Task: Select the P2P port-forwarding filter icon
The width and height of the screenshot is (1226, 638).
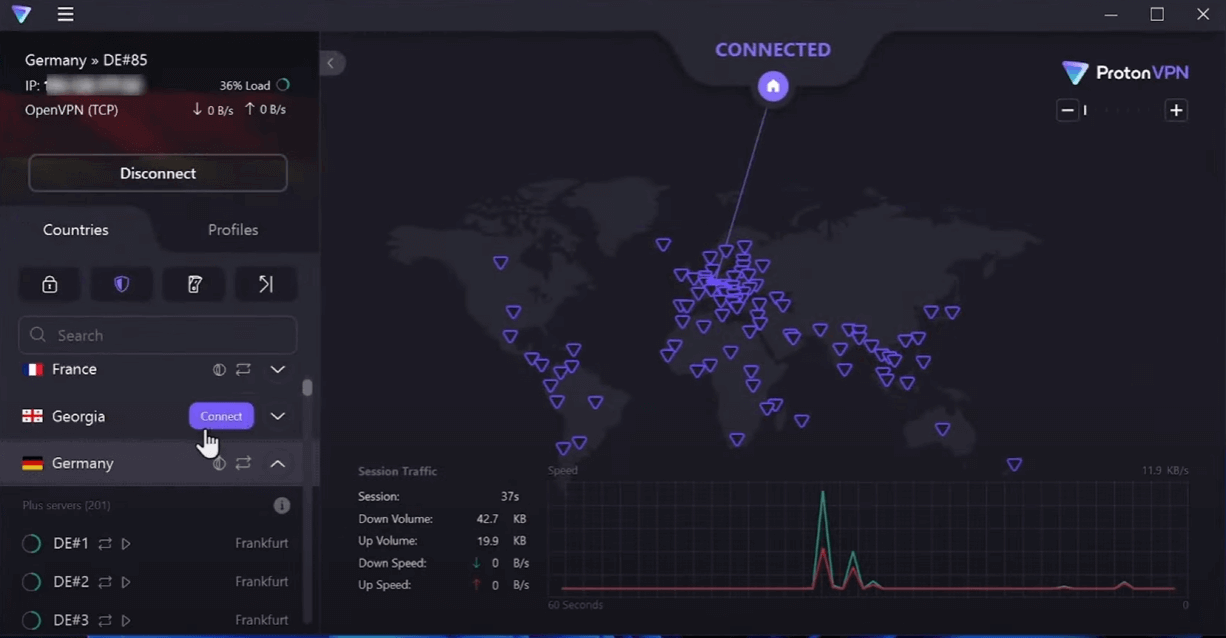Action: [266, 284]
